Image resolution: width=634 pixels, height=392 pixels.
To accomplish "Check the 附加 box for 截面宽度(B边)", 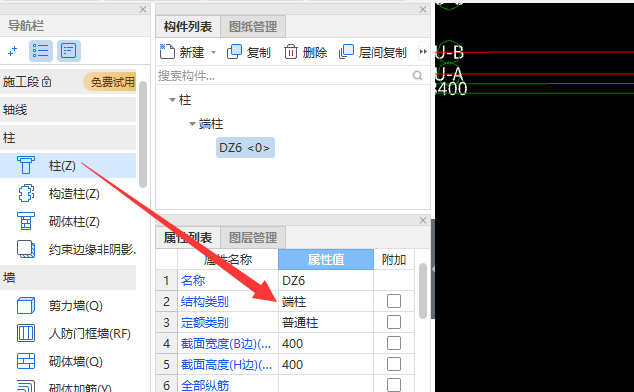I will 394,343.
